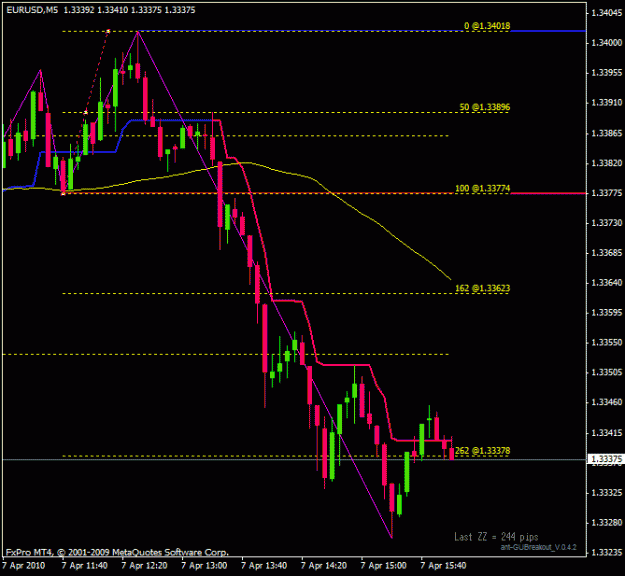
Task: Click price scale value 1.33415
Action: tap(607, 433)
